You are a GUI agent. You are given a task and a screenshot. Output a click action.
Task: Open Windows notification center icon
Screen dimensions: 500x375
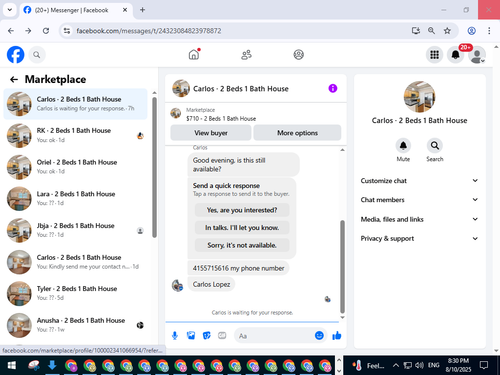pyautogui.click(x=484, y=365)
